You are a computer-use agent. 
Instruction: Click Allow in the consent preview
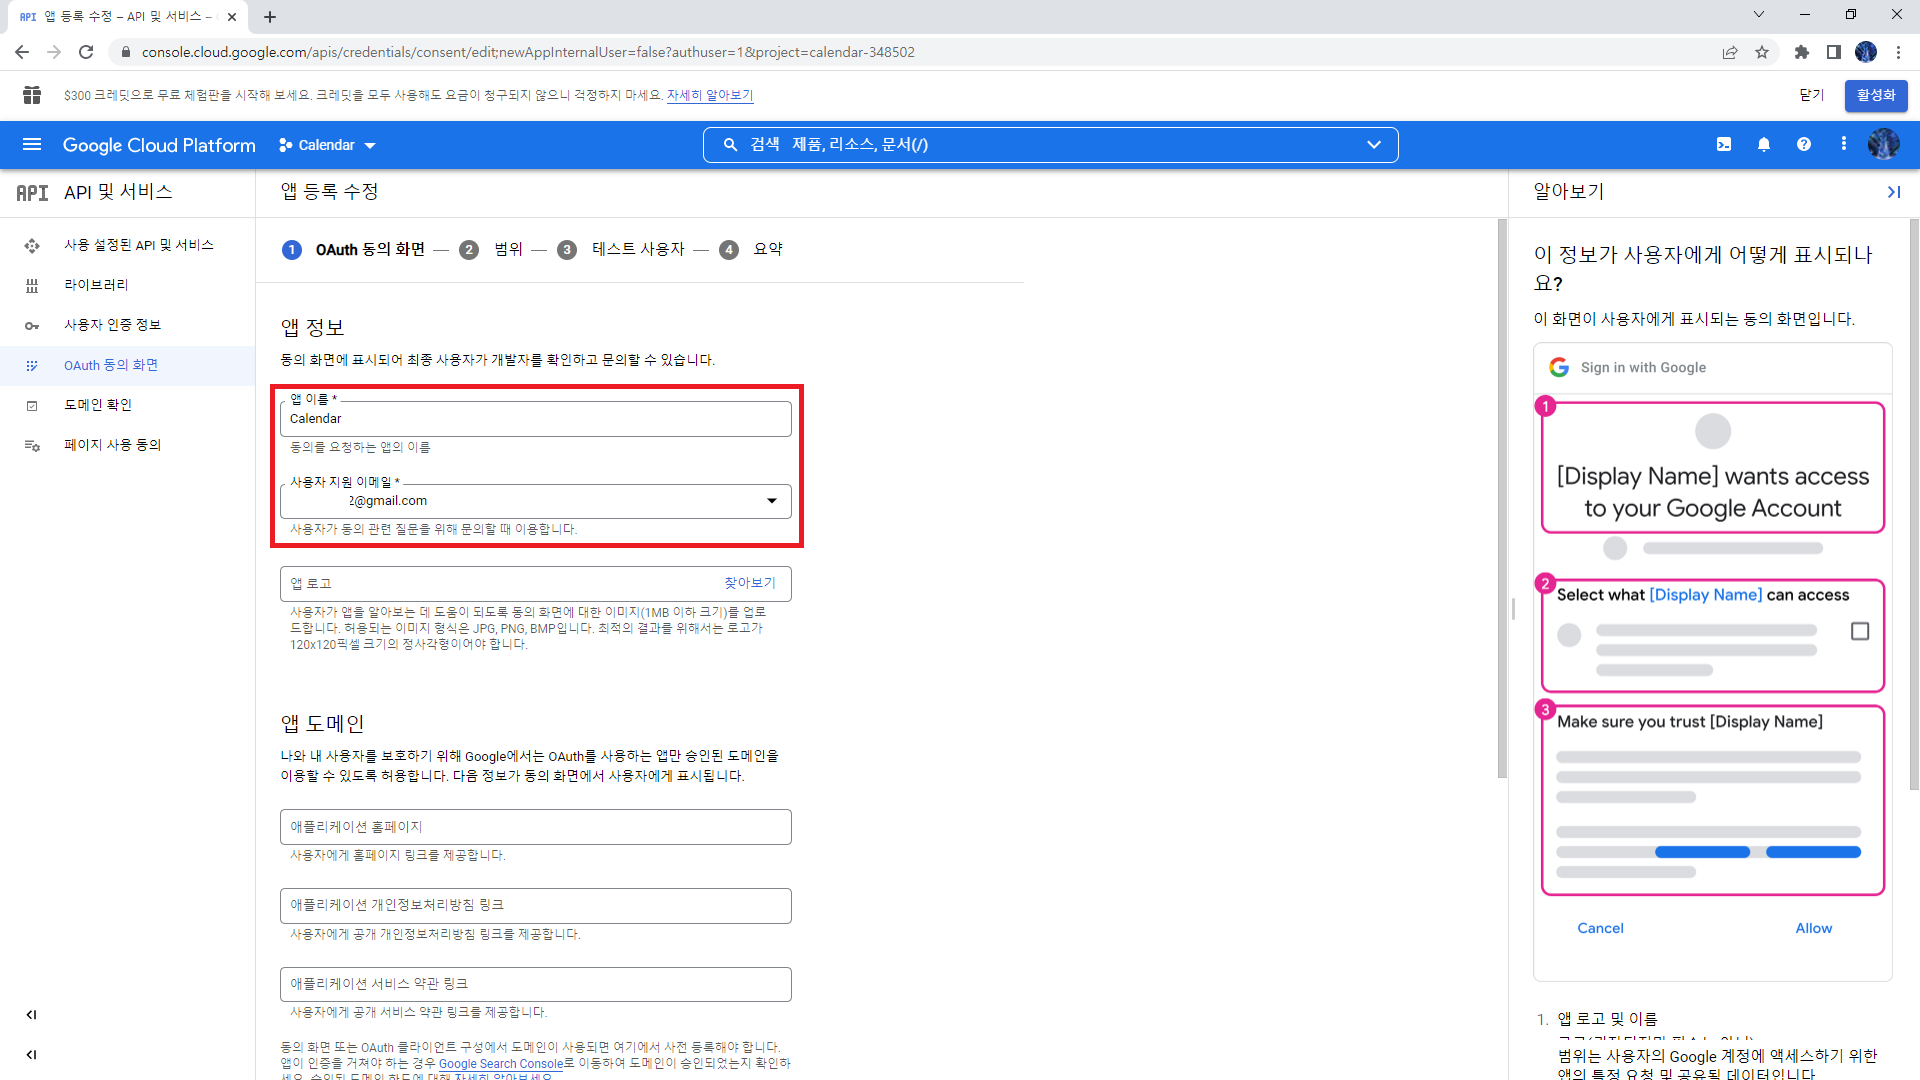tap(1814, 928)
